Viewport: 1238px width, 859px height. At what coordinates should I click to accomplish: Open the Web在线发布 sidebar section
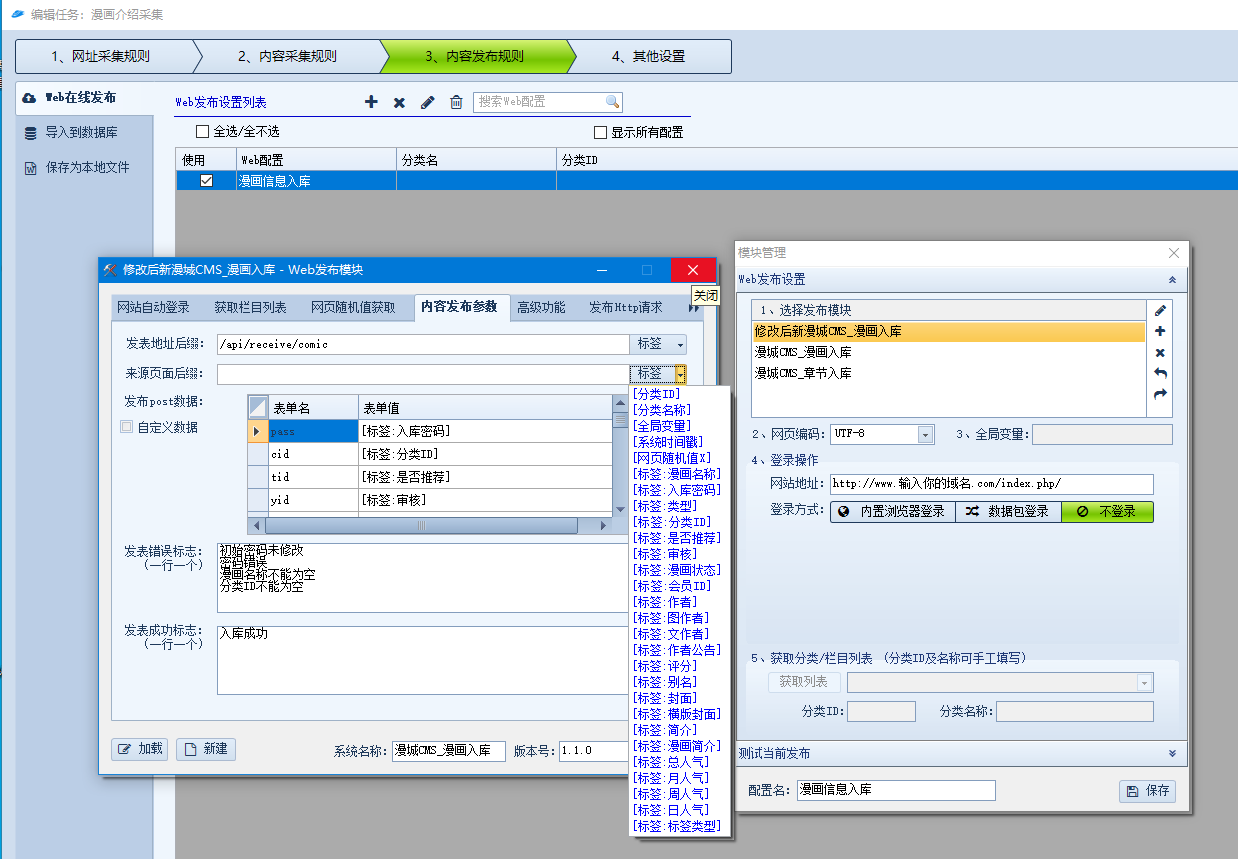[x=84, y=98]
